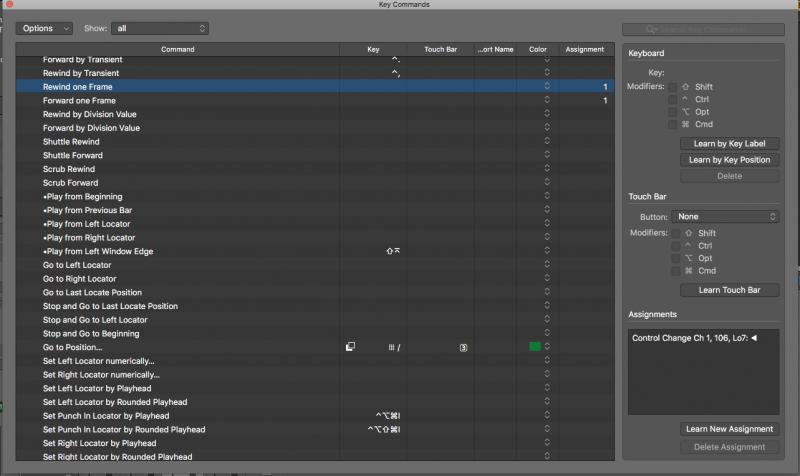Image resolution: width=800 pixels, height=476 pixels.
Task: Open color stepper for Forward one Frame row
Action: click(x=547, y=100)
